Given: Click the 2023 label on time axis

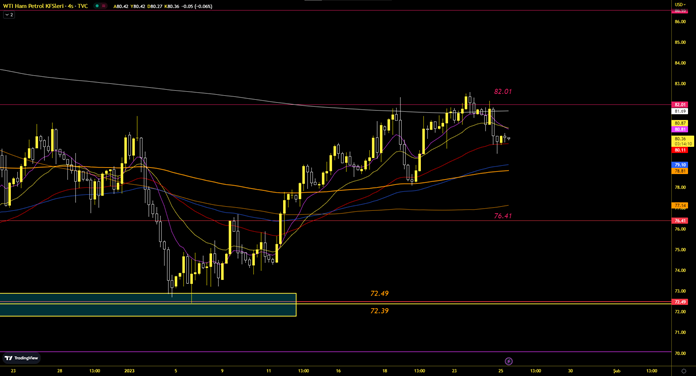Looking at the screenshot, I should (129, 371).
